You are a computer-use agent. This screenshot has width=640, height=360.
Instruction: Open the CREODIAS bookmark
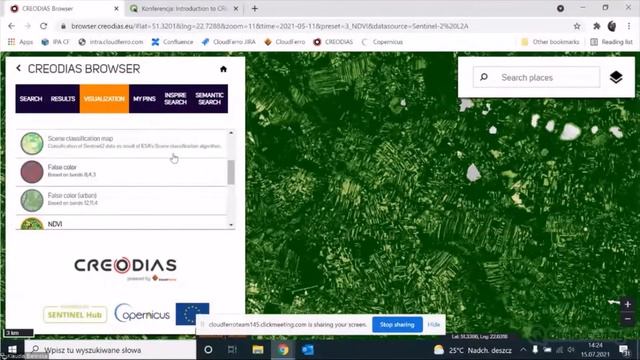(x=333, y=42)
